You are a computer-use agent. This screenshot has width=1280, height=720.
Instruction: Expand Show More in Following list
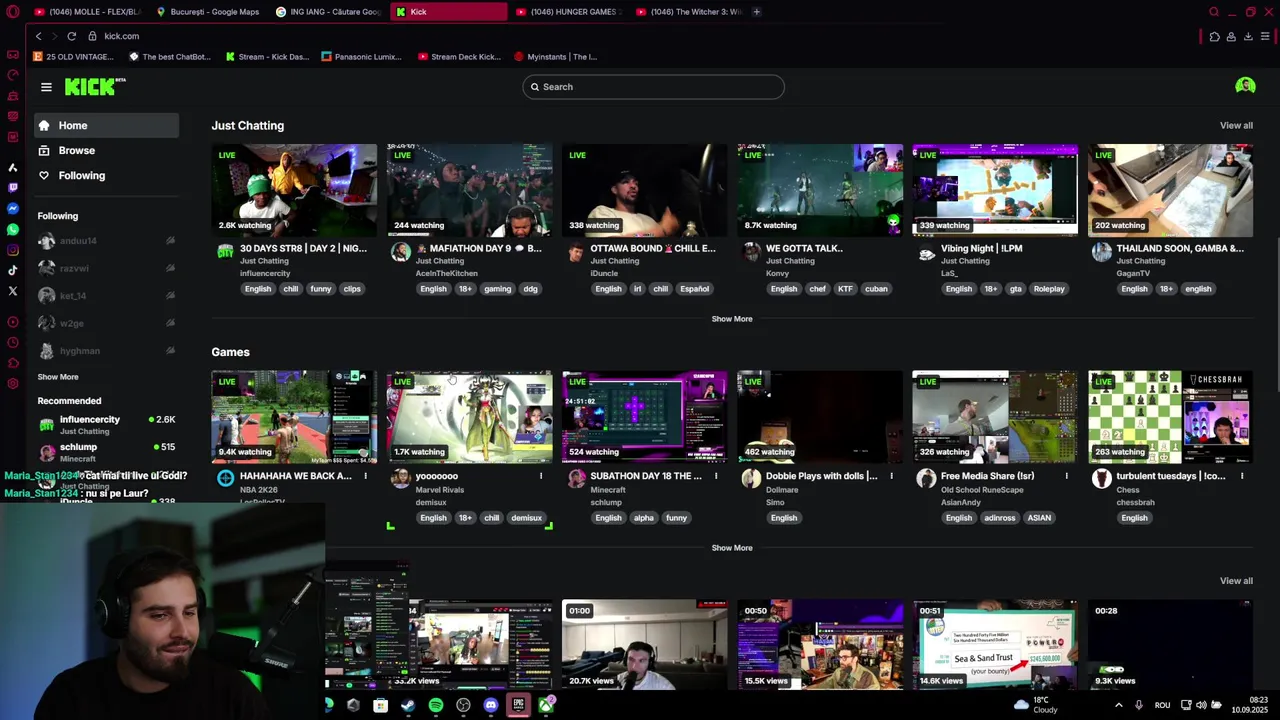coord(58,377)
